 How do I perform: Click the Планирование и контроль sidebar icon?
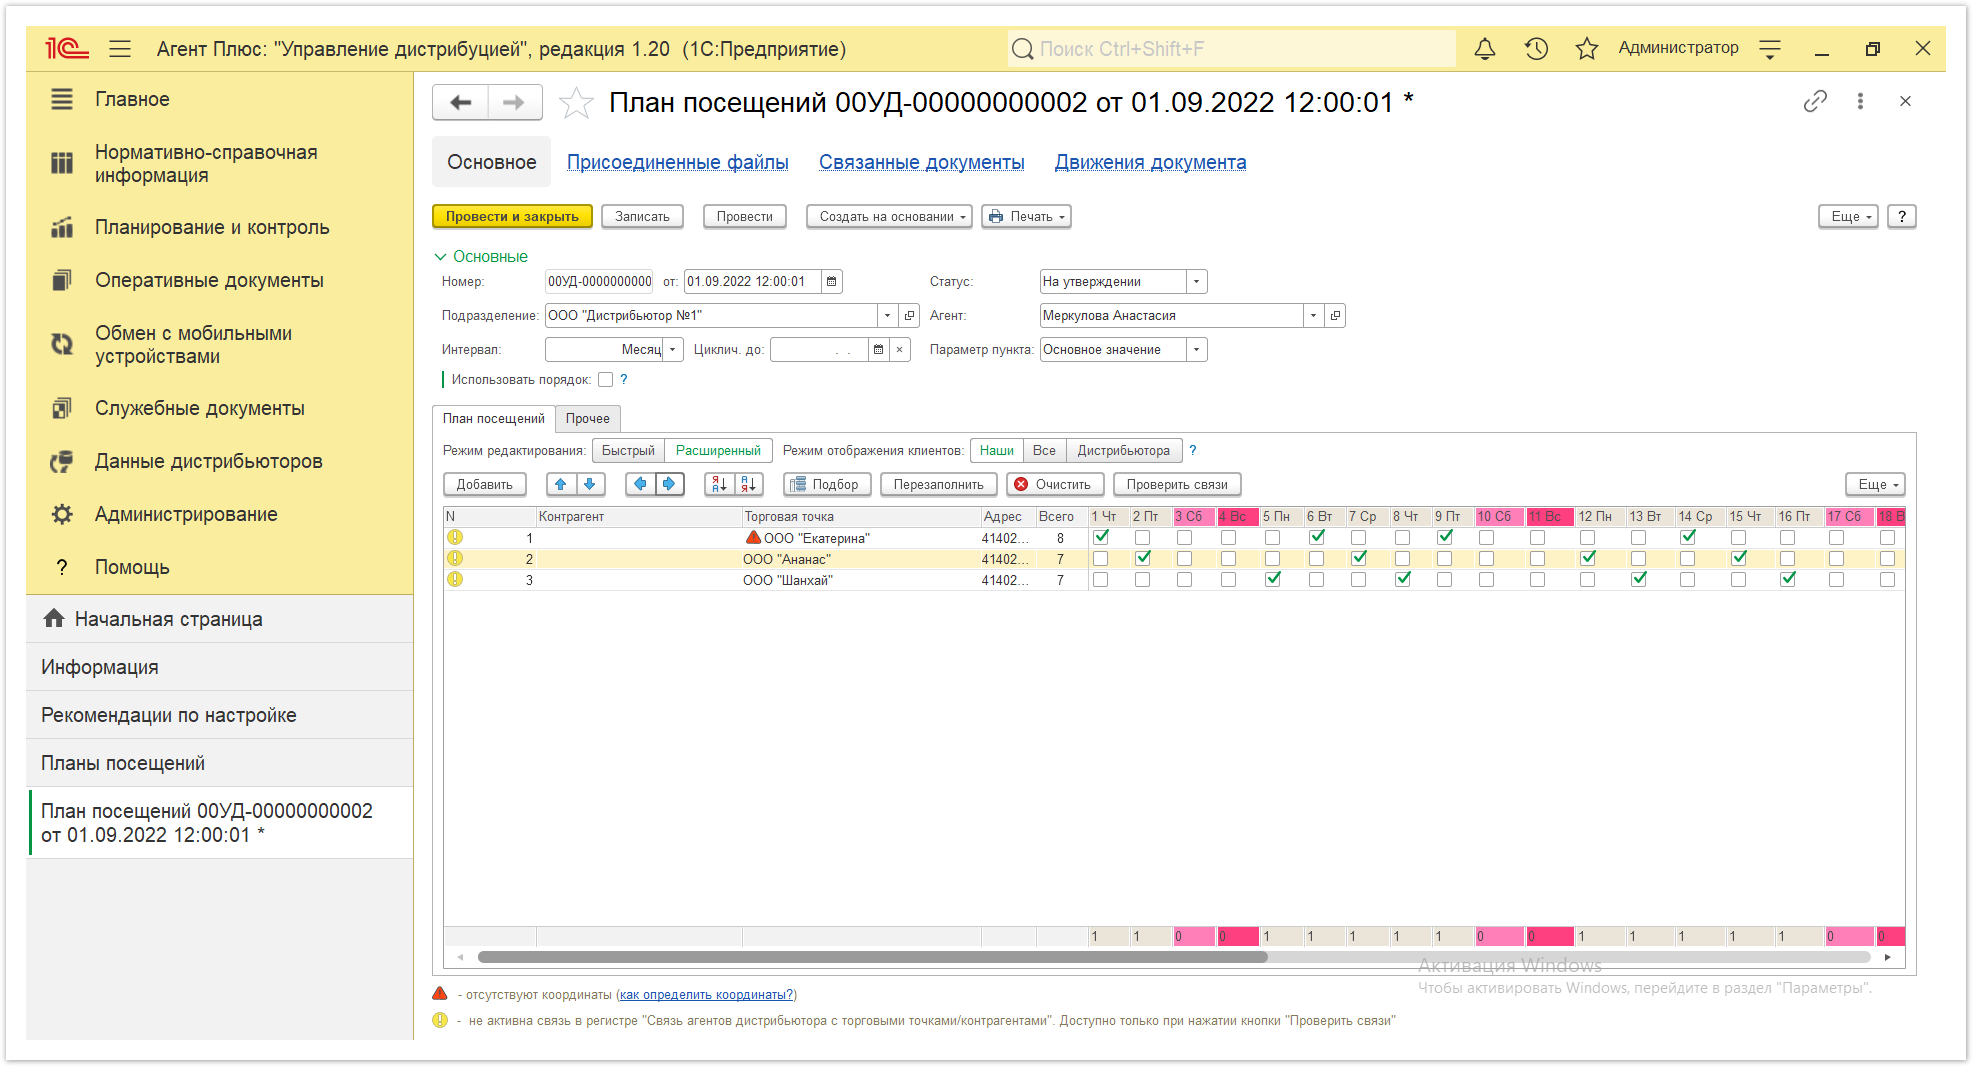(x=62, y=228)
